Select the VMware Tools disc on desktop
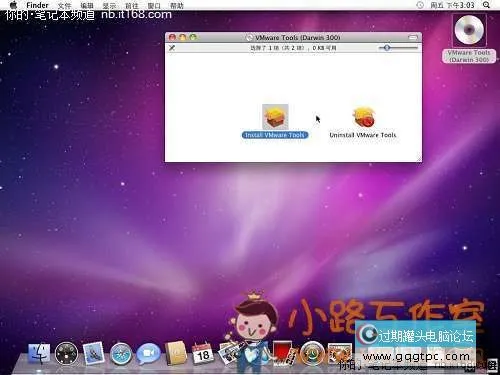500x375 pixels. (x=469, y=30)
